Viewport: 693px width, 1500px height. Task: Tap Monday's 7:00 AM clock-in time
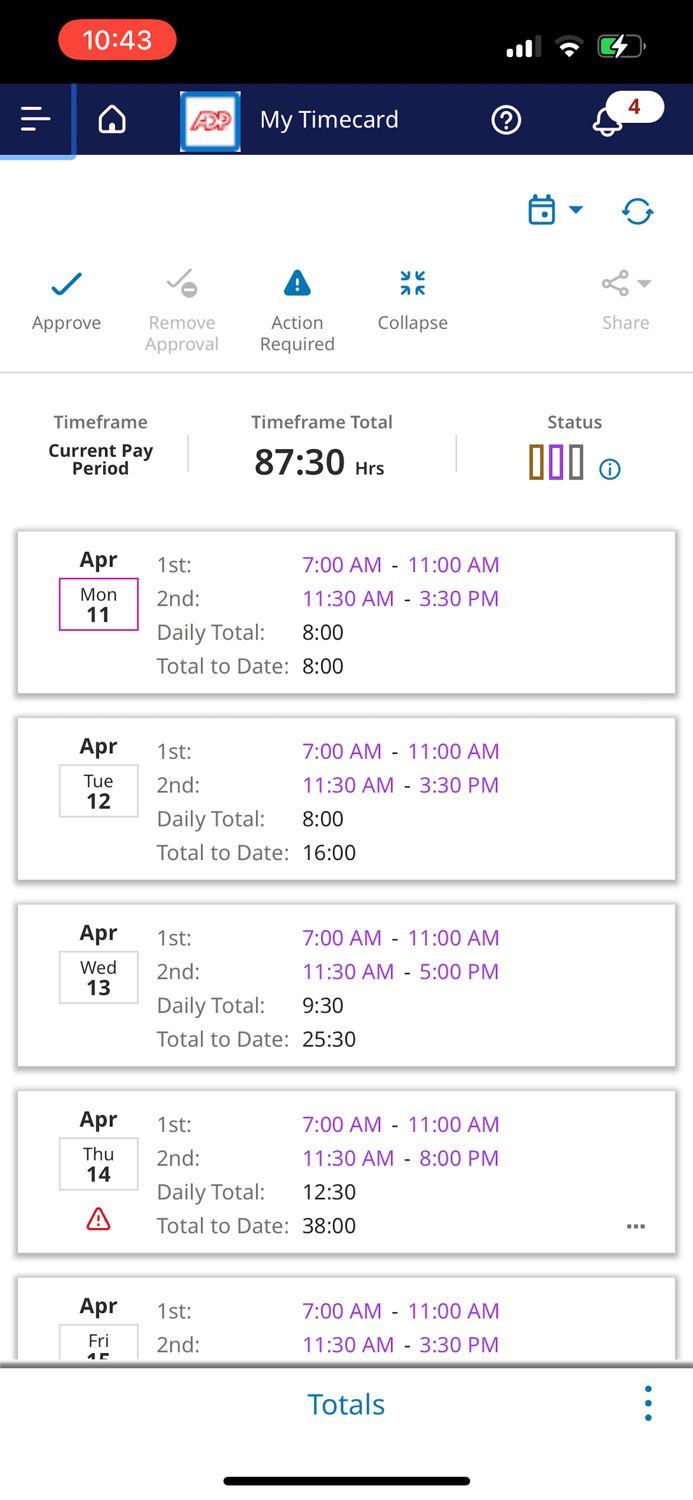pyautogui.click(x=342, y=565)
